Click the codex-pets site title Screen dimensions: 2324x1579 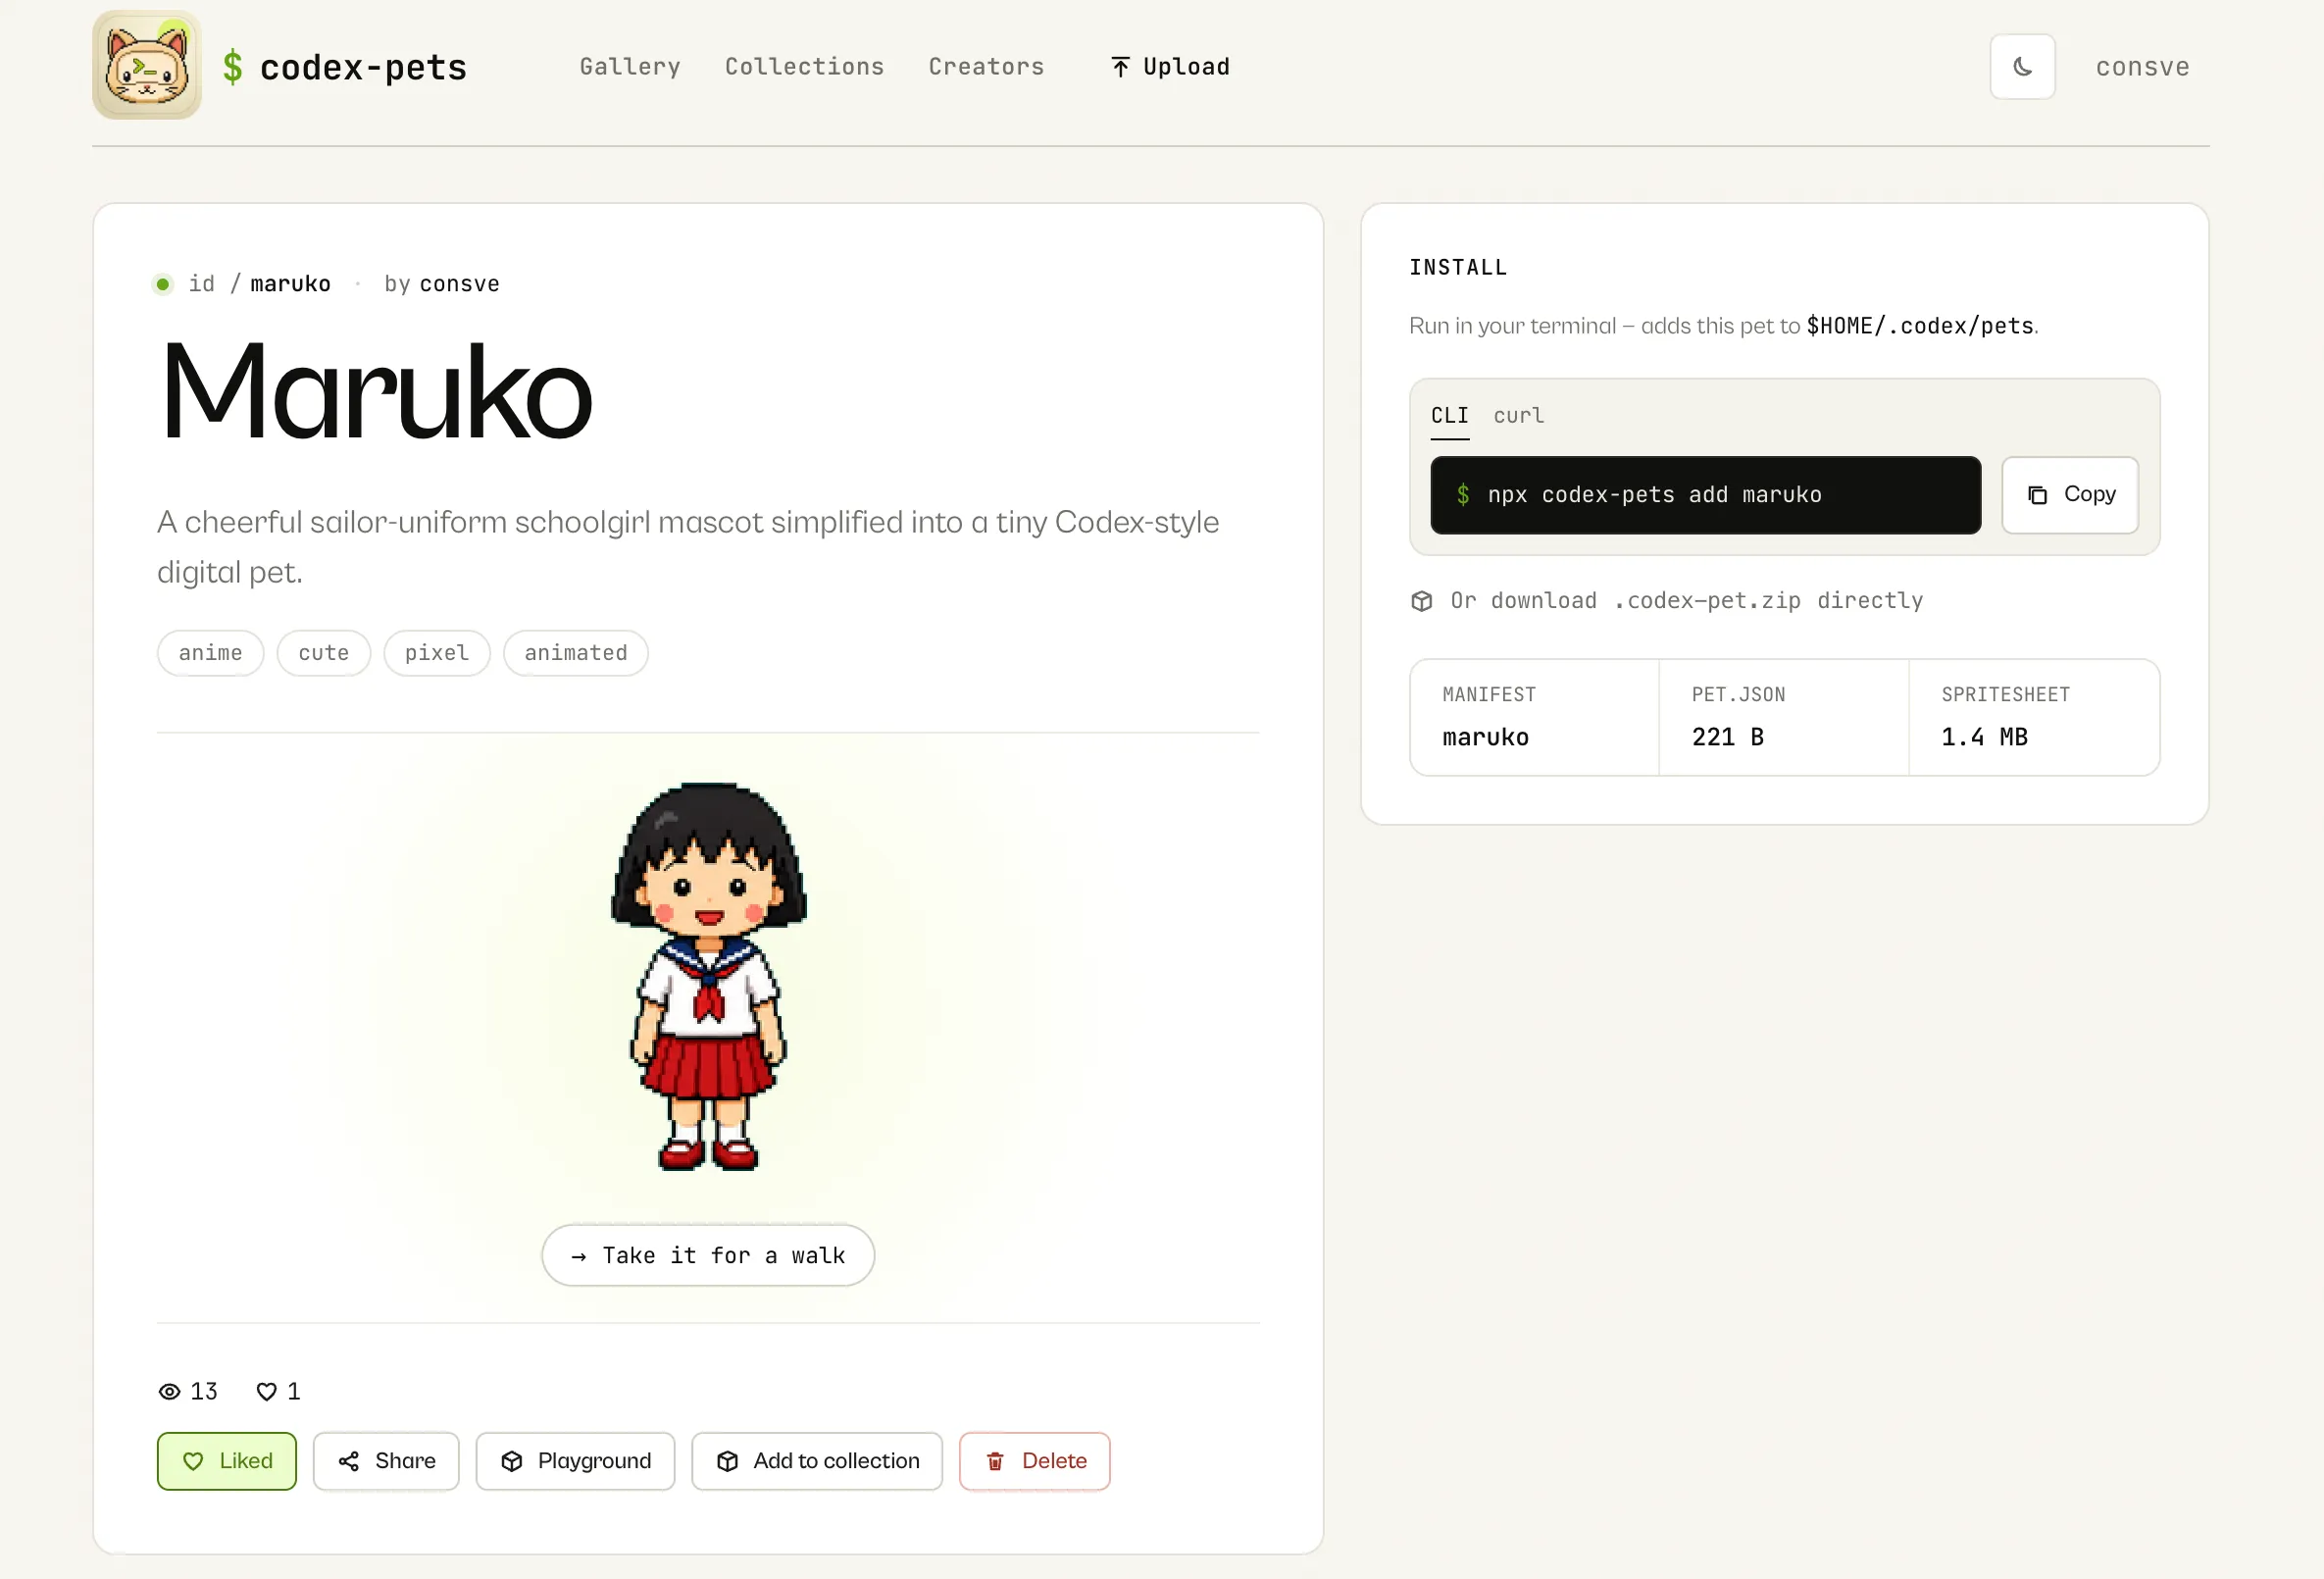tap(363, 67)
